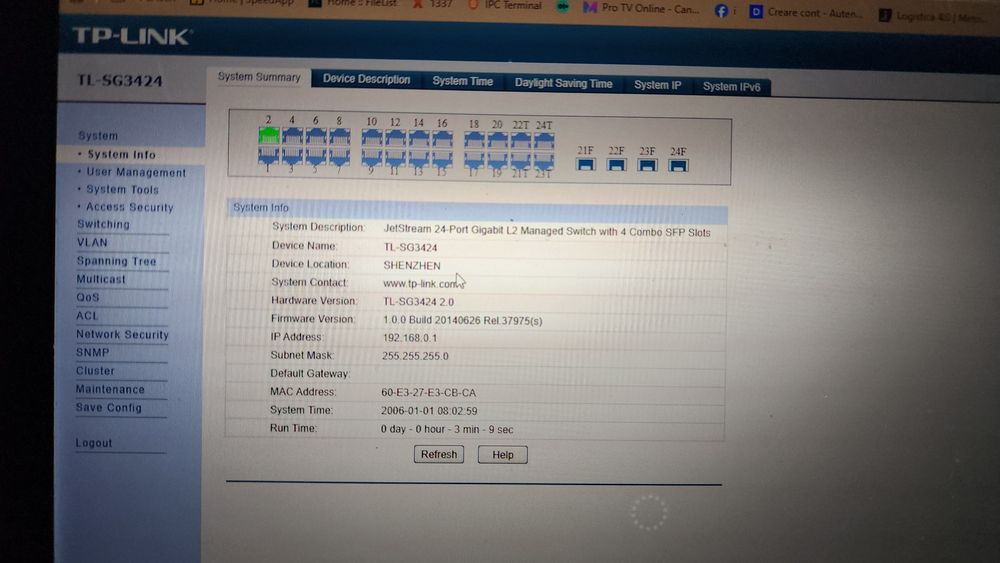Open the Pro TV Online bookmark
Screen dimensions: 1000x563
(x=642, y=9)
